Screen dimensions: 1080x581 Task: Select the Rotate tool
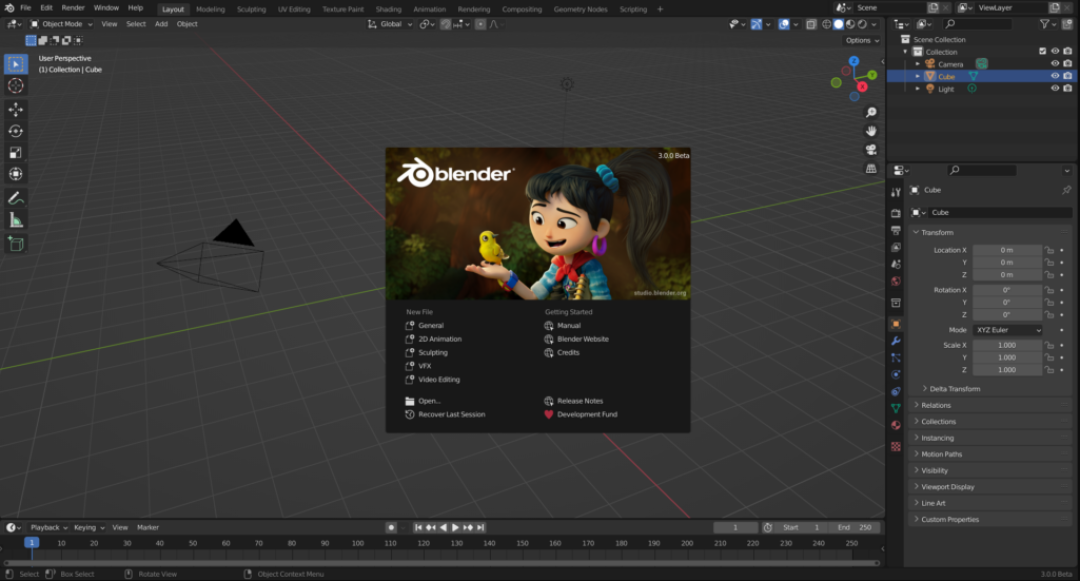16,131
